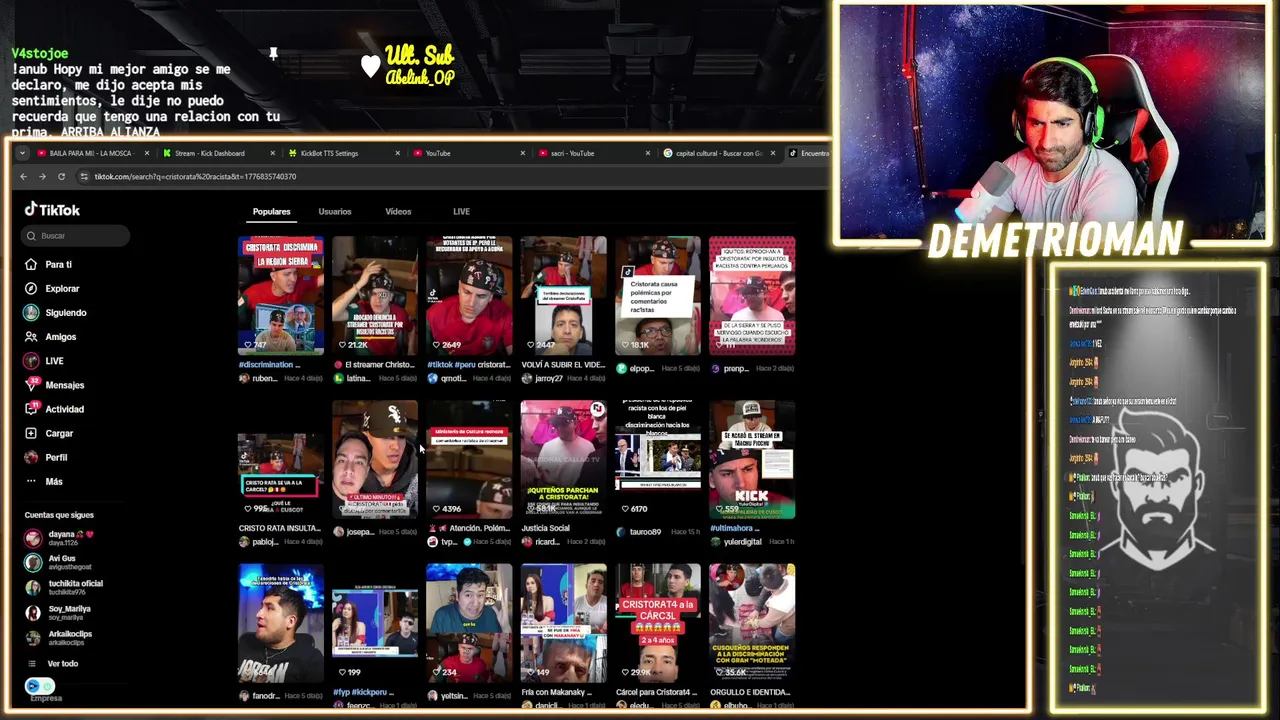Viewport: 1280px width, 720px height.
Task: Open CRISTORATA DISCRIMINA LA REGION SIERRA video
Action: pyautogui.click(x=281, y=296)
